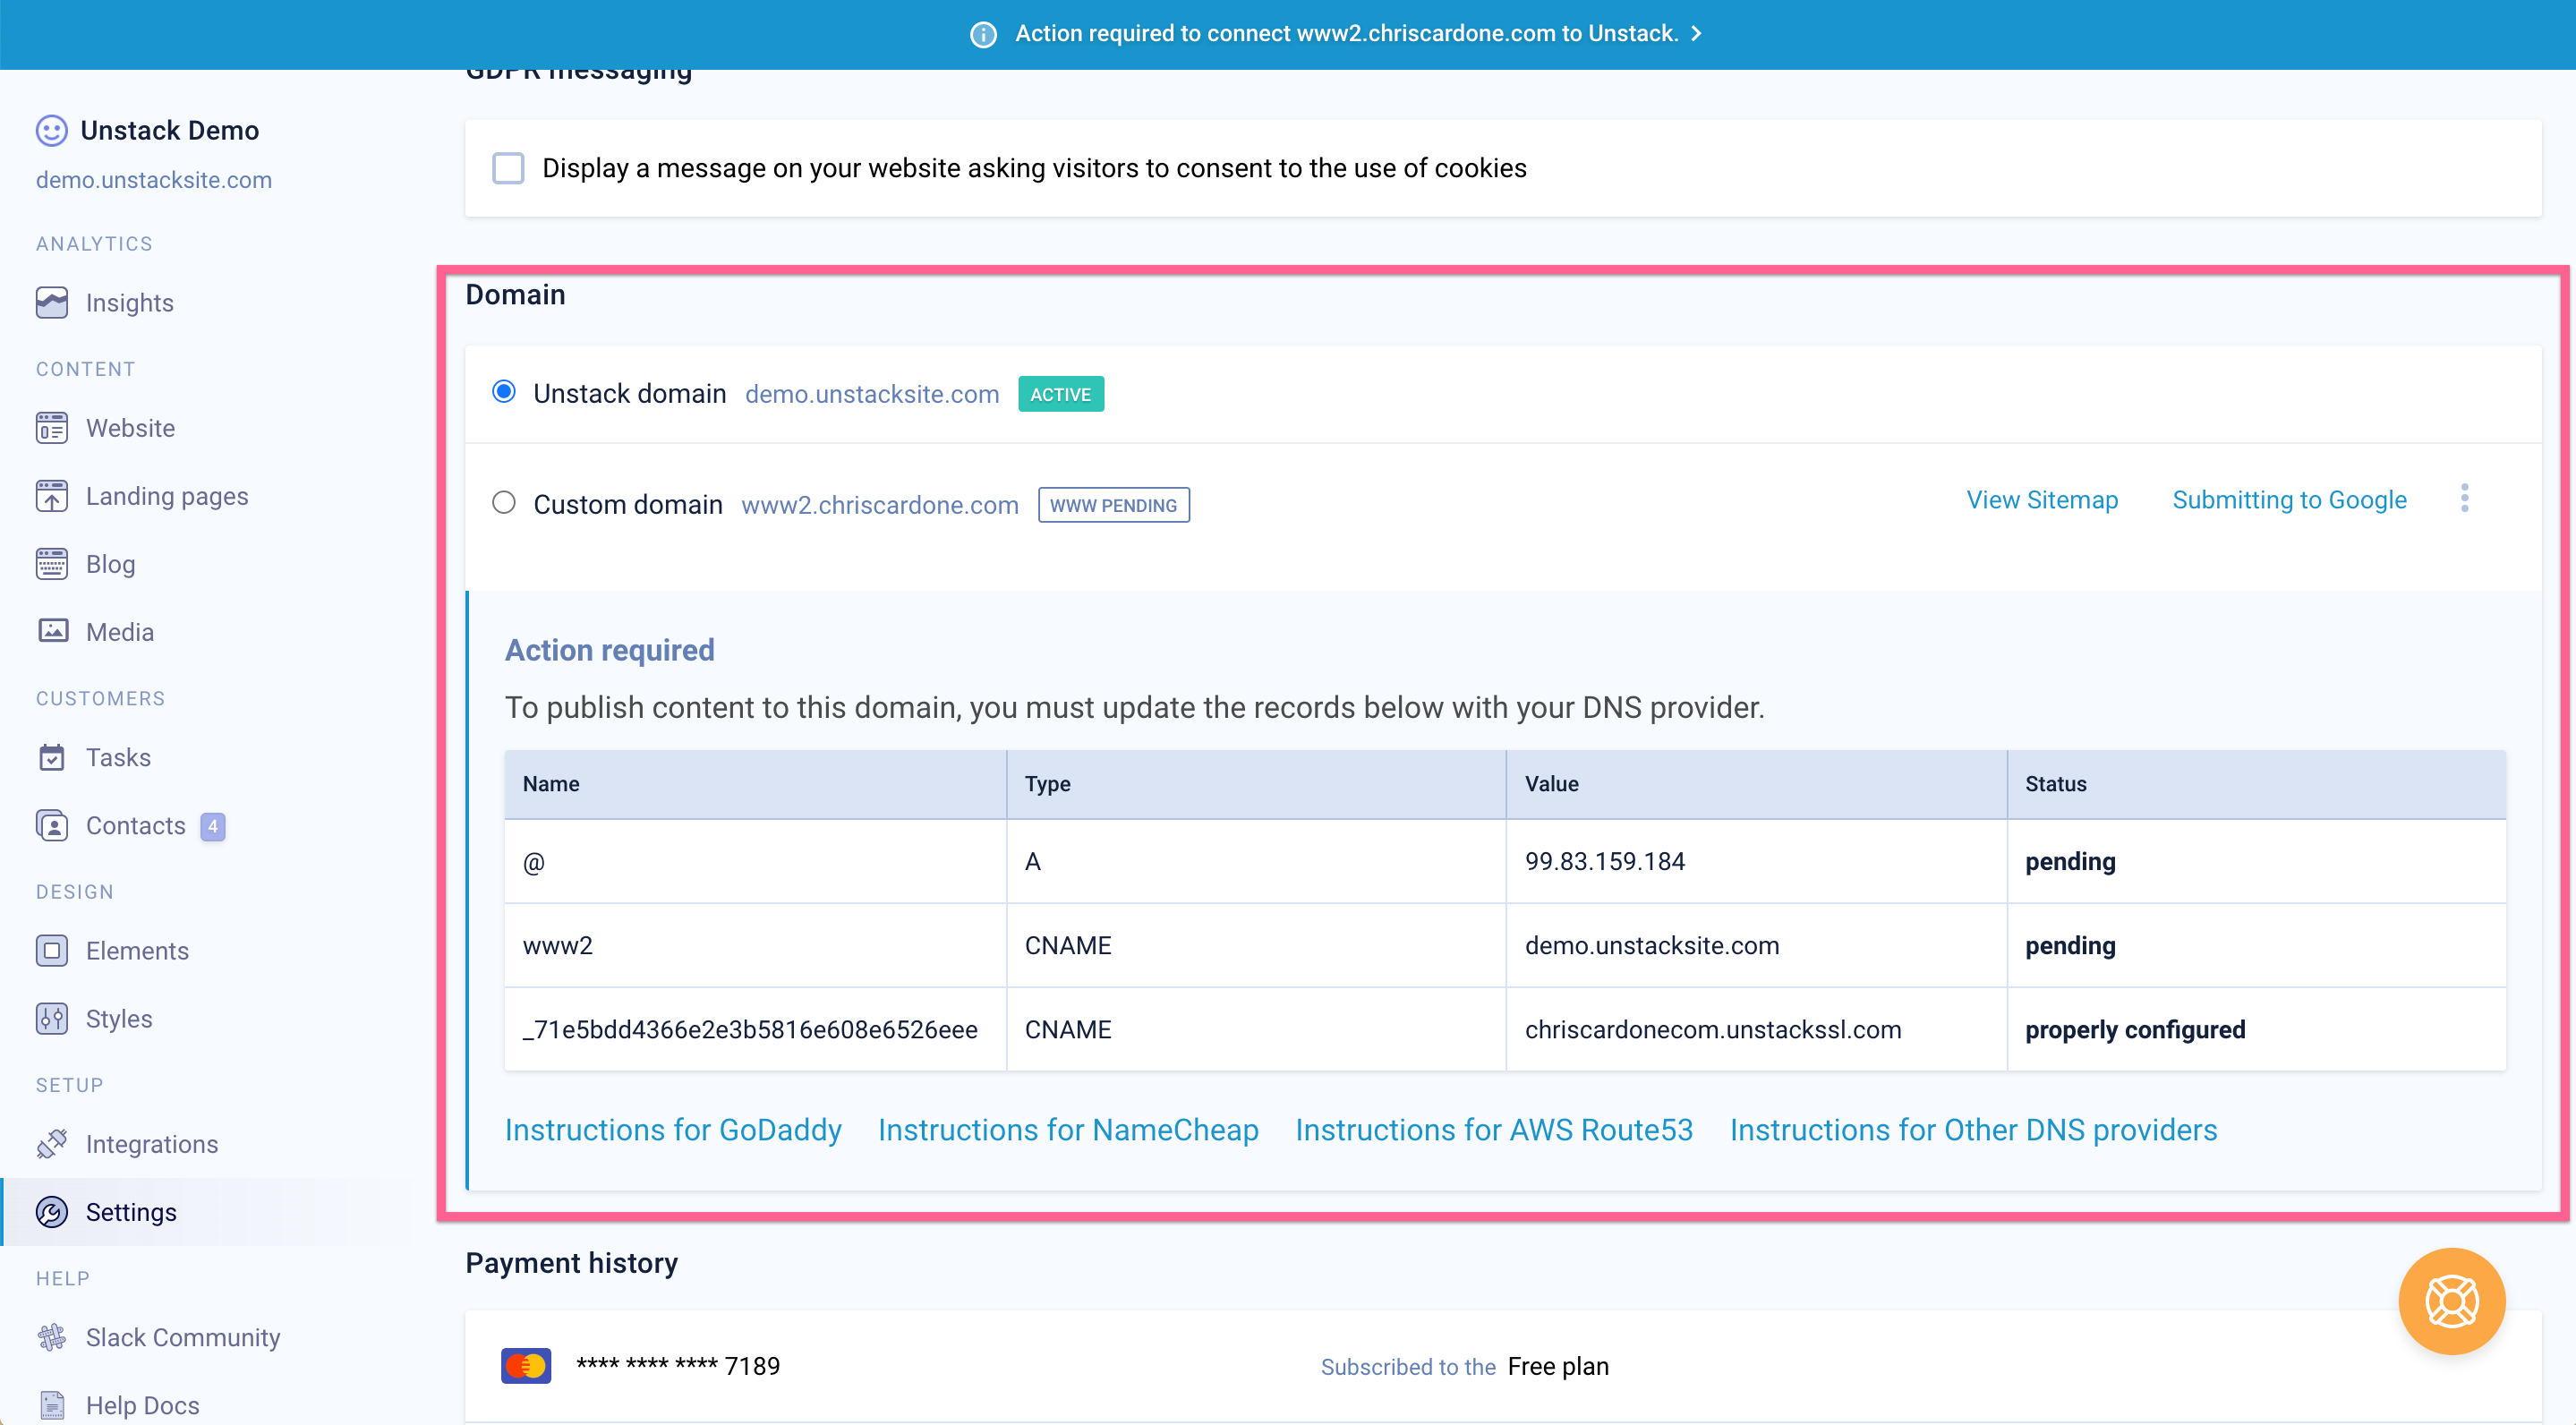Open the Insights chart icon
This screenshot has height=1425, width=2576.
[52, 303]
